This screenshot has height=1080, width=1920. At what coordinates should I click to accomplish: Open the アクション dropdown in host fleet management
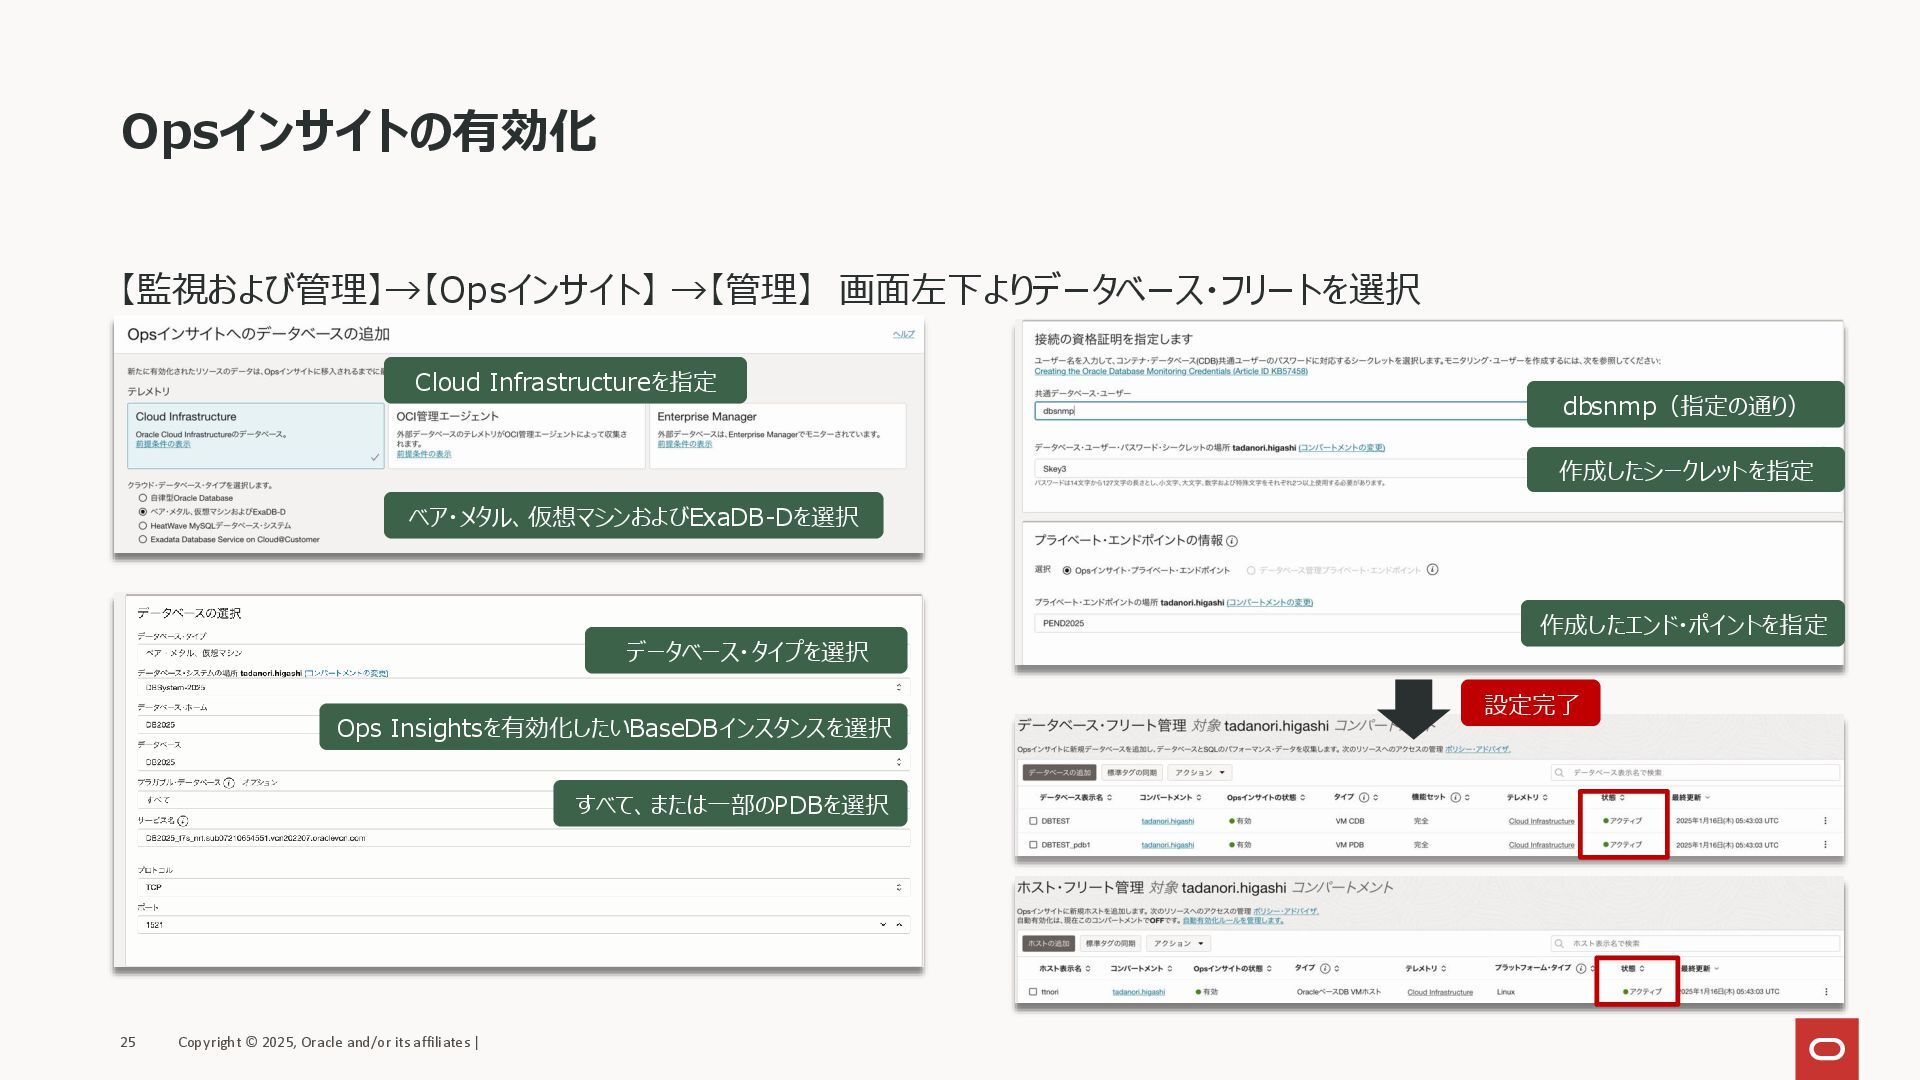pyautogui.click(x=1179, y=943)
